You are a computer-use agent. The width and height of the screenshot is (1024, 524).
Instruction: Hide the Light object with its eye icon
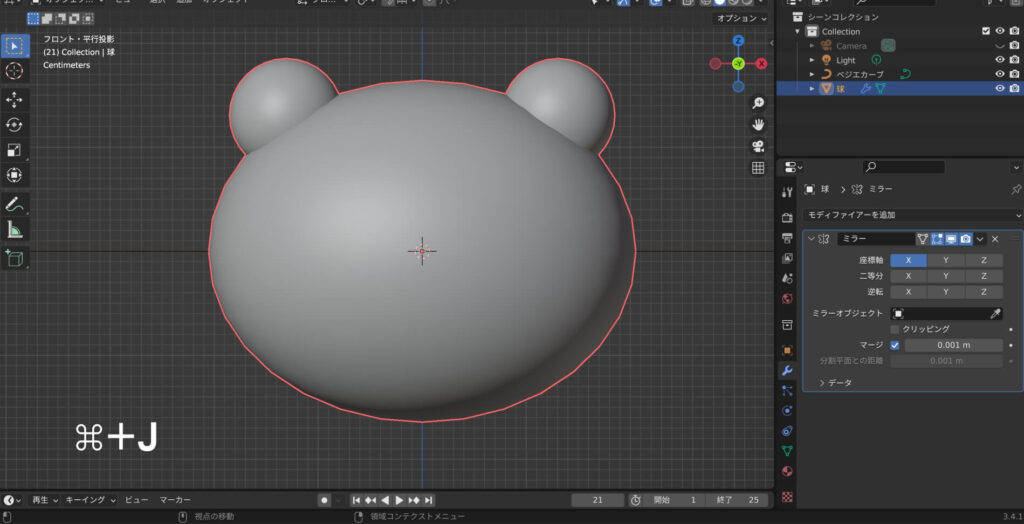999,60
